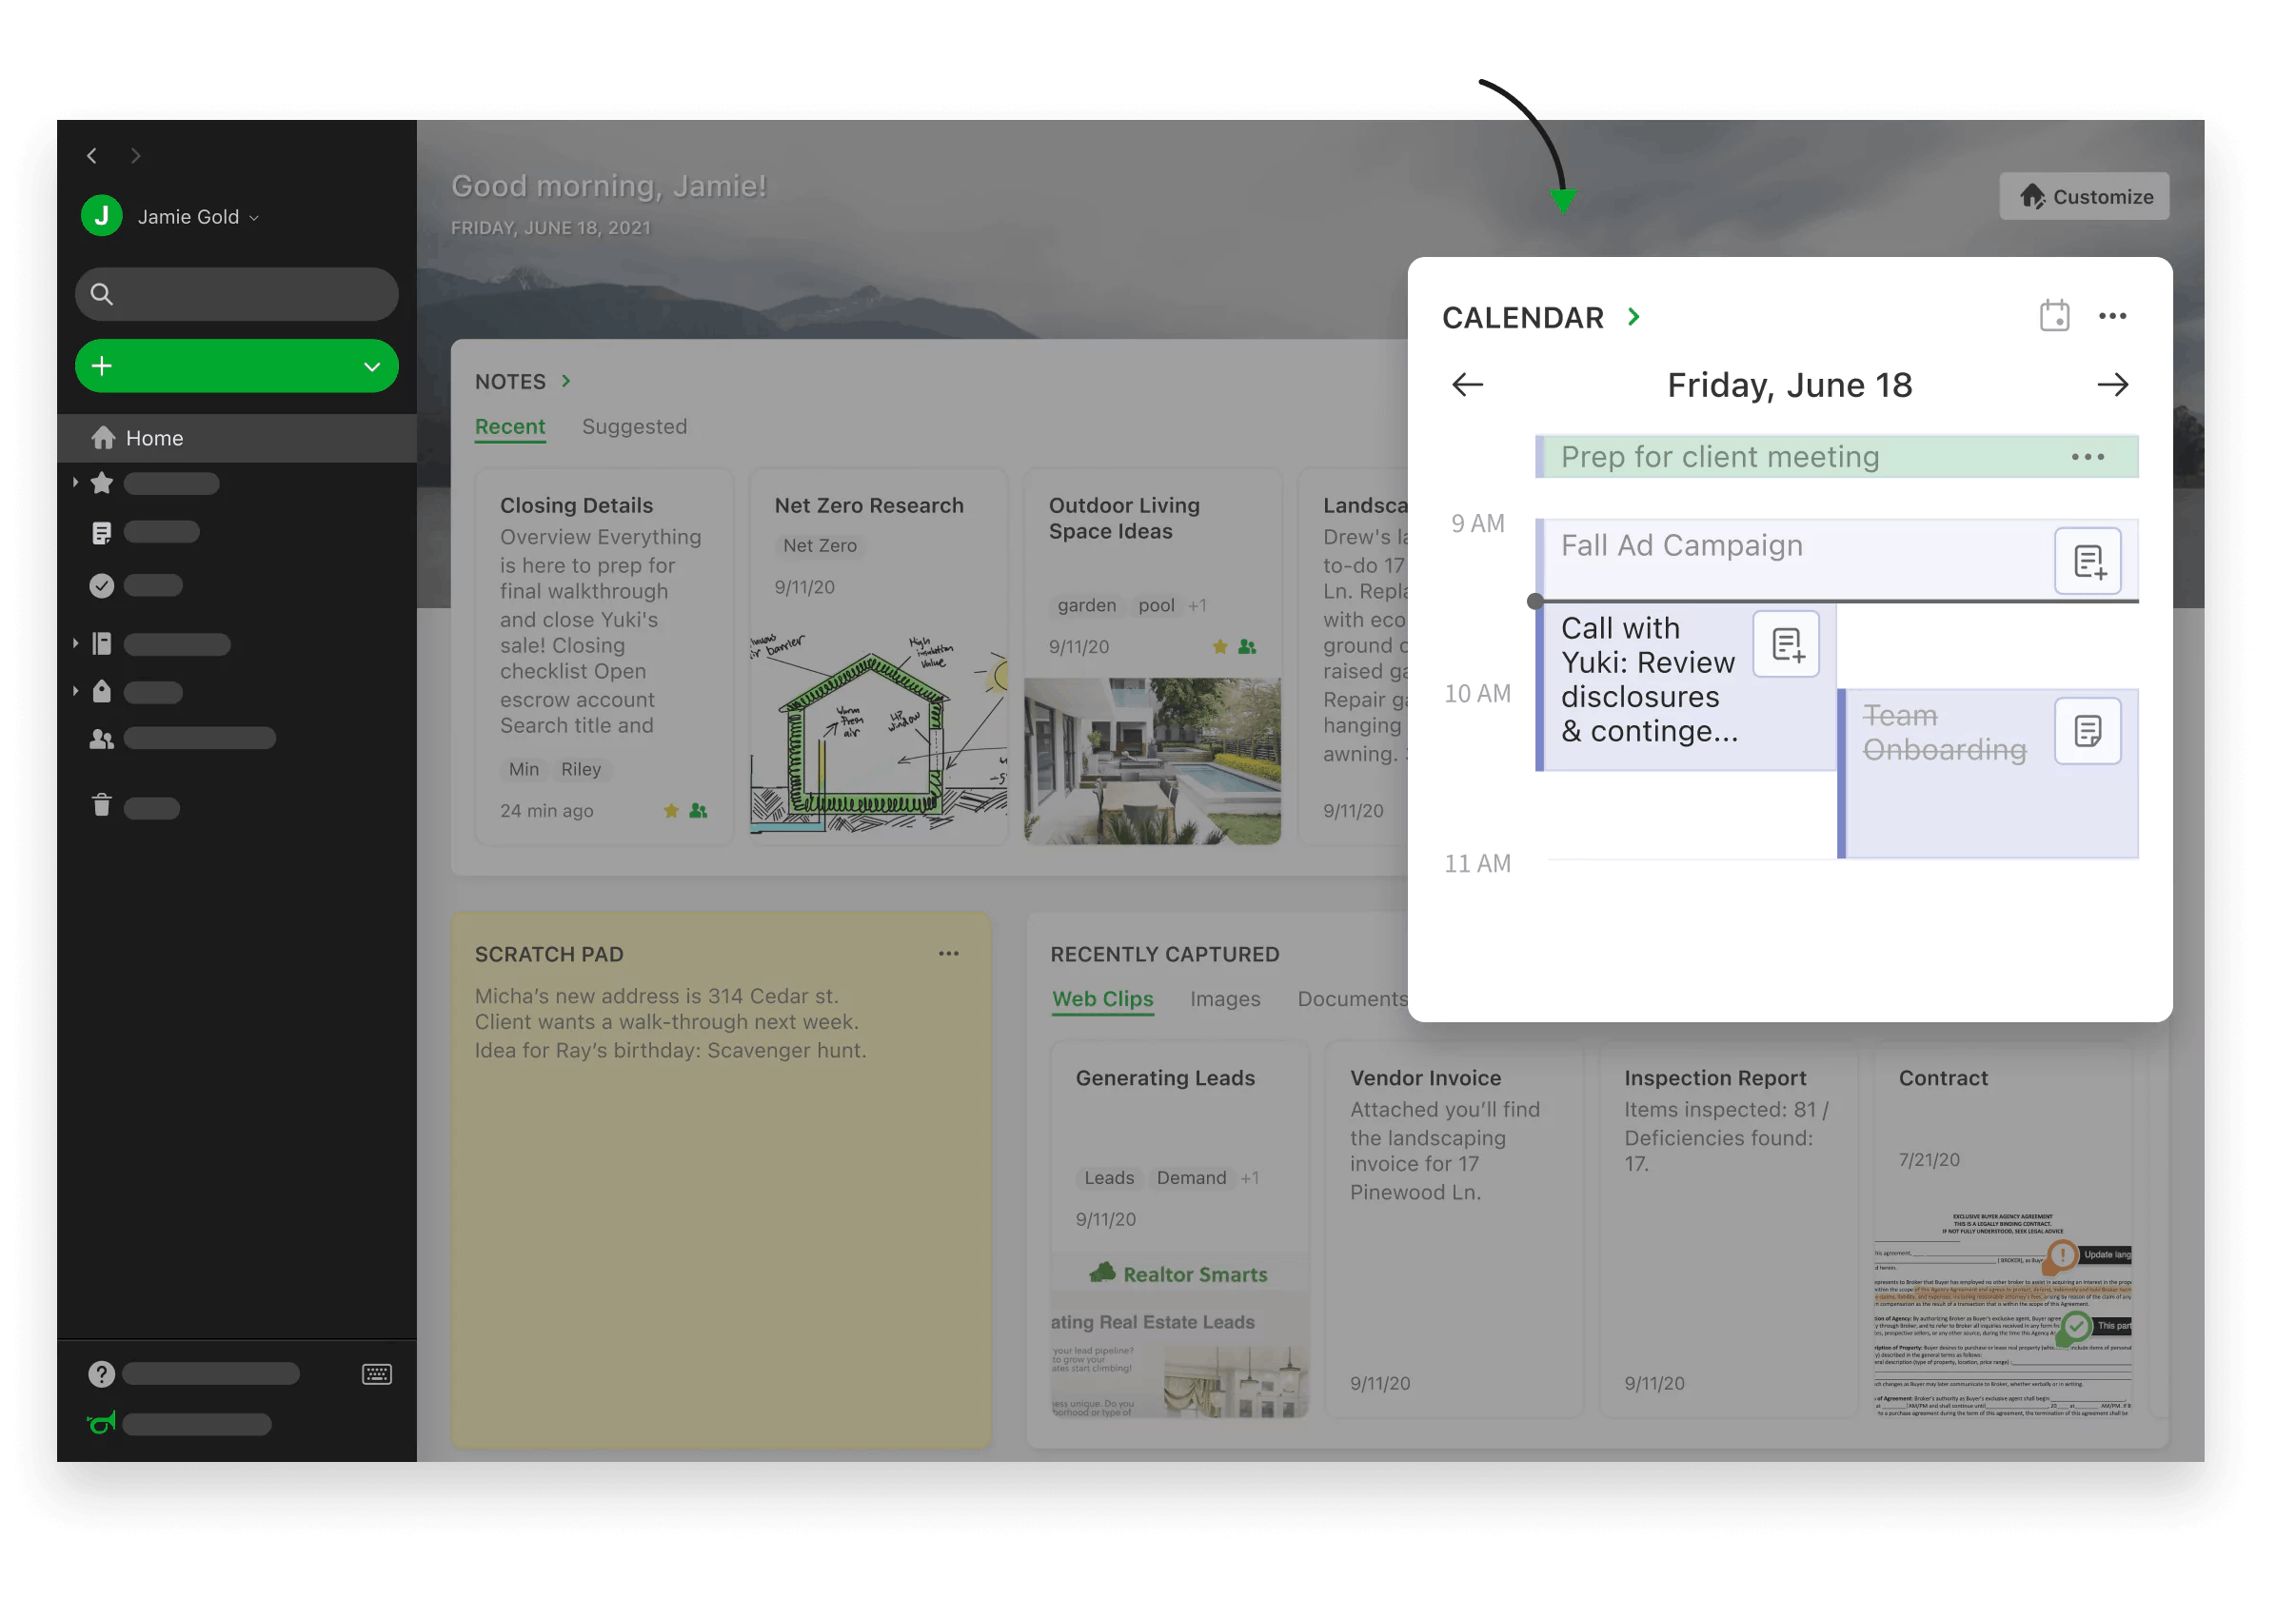Toggle the star on Outdoor Living Space Ideas

coord(1221,646)
